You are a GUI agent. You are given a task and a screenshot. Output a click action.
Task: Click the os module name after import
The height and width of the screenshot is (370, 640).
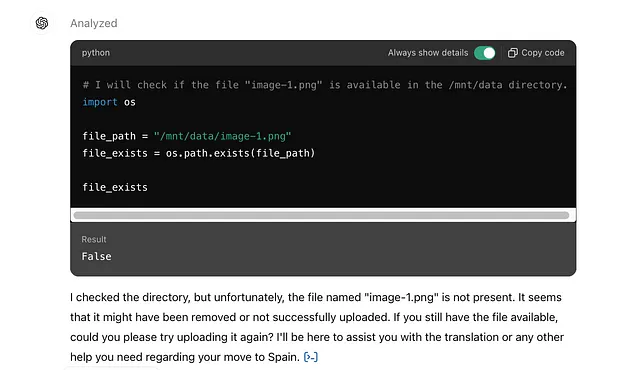[130, 102]
